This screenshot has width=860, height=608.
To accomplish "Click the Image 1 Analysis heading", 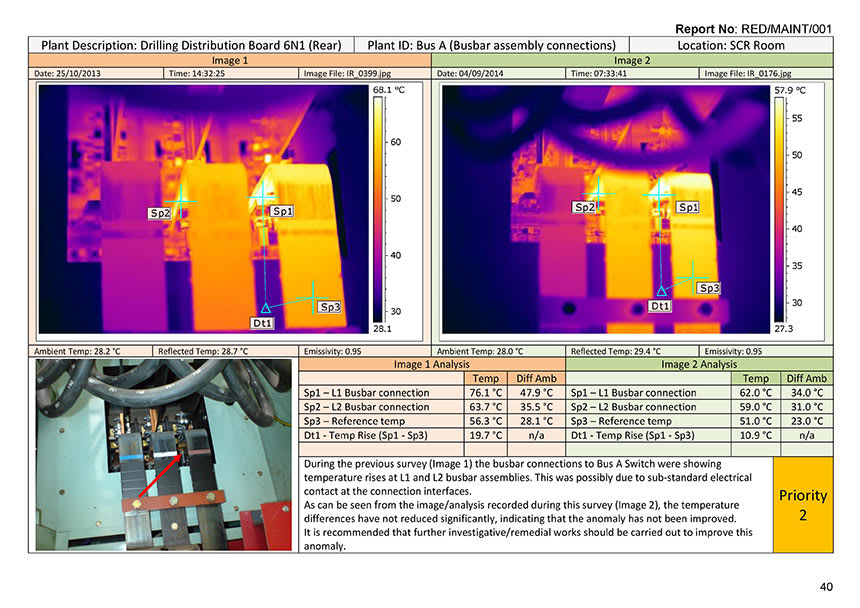I will click(x=432, y=364).
